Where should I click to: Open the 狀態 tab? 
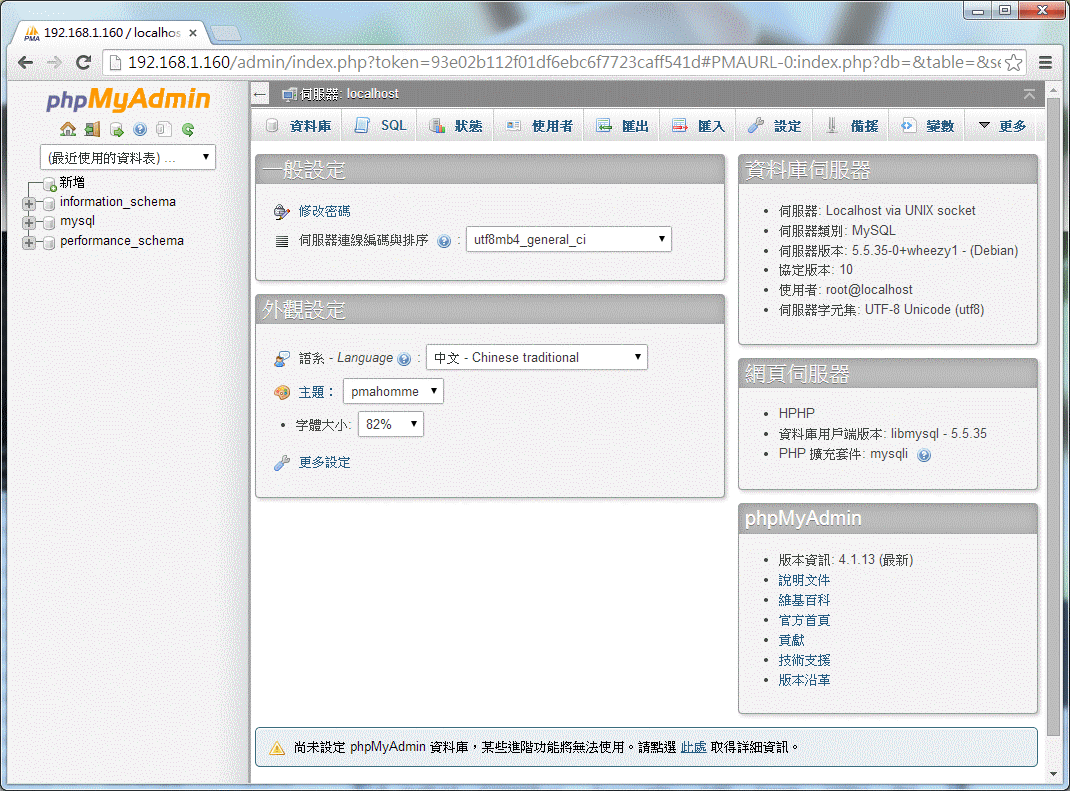click(x=455, y=126)
